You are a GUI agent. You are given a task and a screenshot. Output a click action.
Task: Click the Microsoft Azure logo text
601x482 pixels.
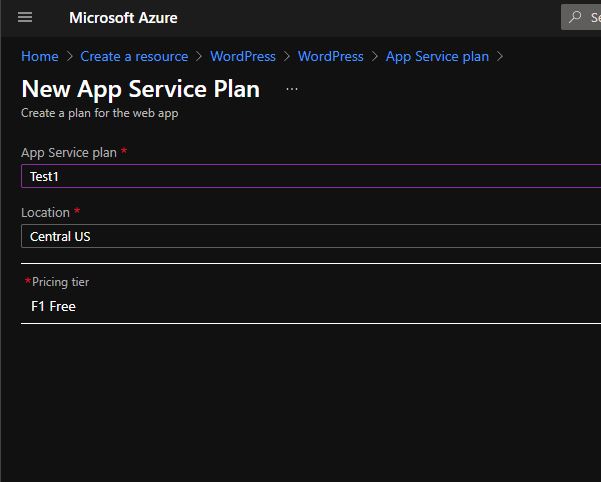click(123, 18)
